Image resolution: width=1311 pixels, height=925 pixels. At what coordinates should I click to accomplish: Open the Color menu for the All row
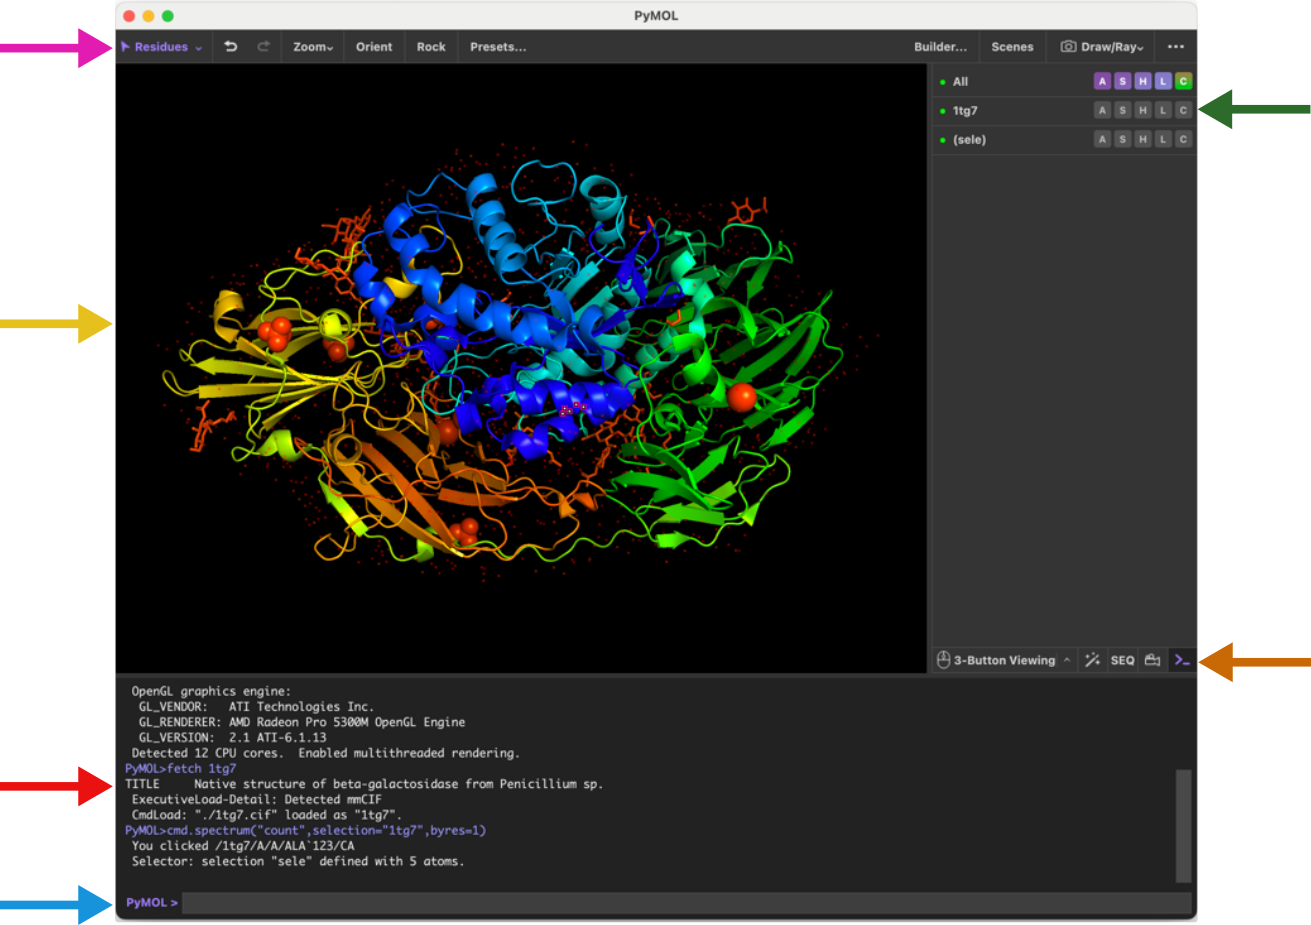tap(1183, 81)
